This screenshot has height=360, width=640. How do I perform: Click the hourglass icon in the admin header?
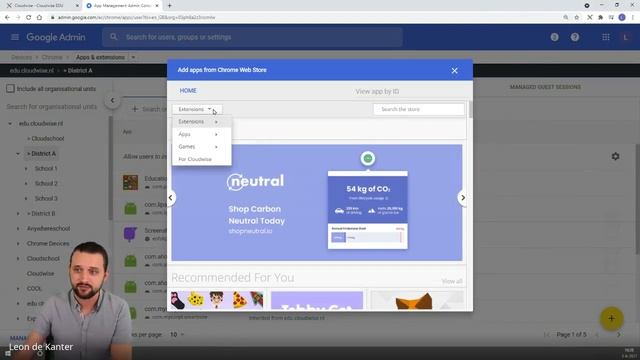tap(554, 37)
